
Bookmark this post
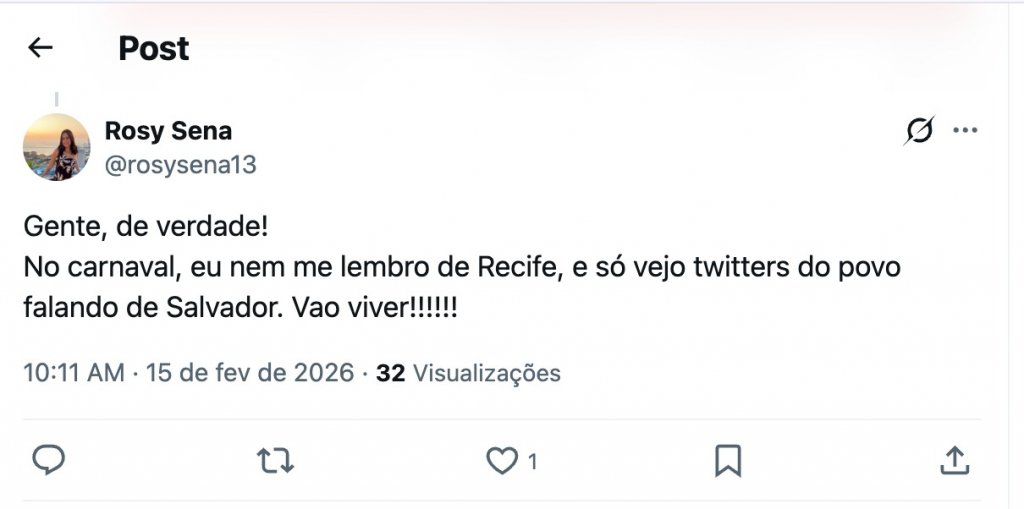click(x=727, y=460)
